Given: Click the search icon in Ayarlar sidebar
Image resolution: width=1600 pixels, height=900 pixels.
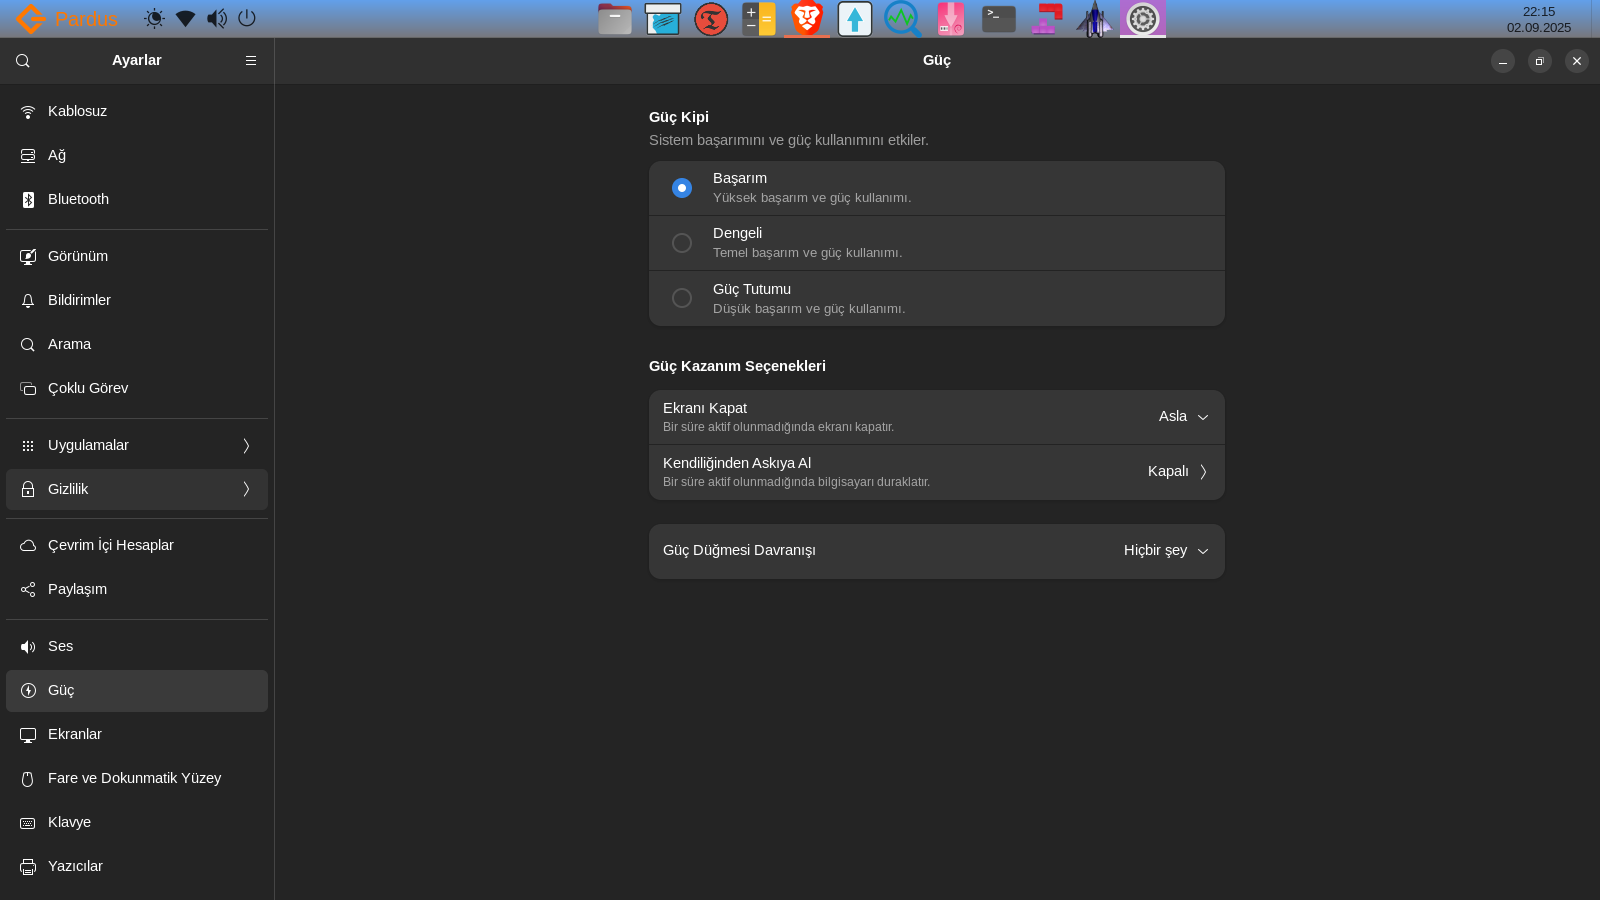Looking at the screenshot, I should coord(23,61).
